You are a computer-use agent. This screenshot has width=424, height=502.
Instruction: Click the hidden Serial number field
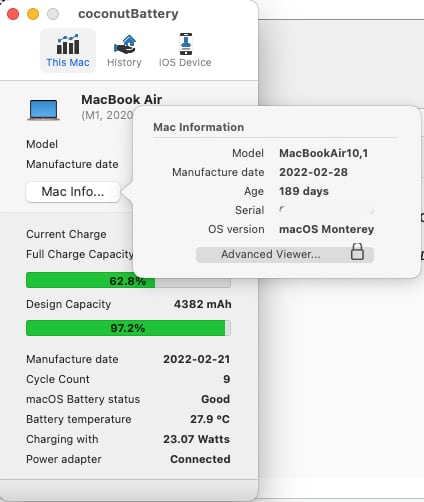point(327,210)
